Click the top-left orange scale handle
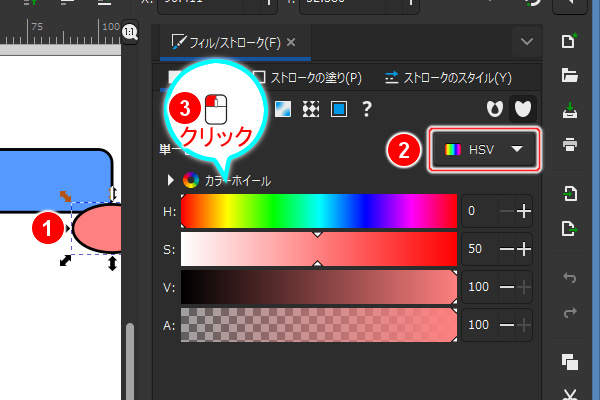The height and width of the screenshot is (400, 600). tap(65, 196)
